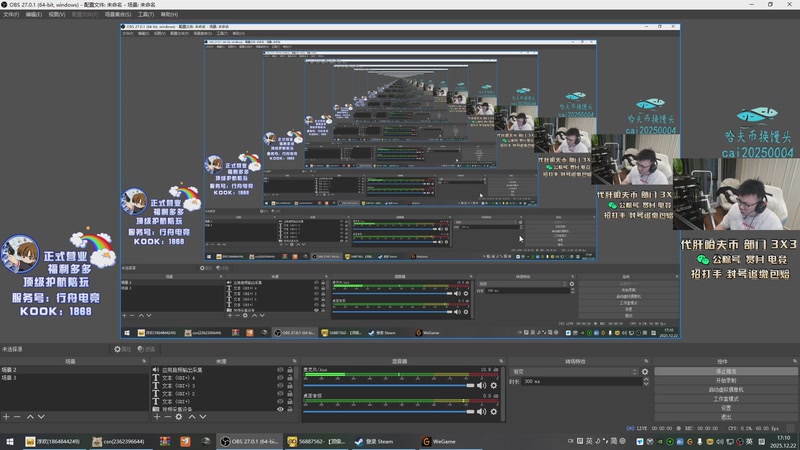Open the 文件(F) menu

[11, 15]
